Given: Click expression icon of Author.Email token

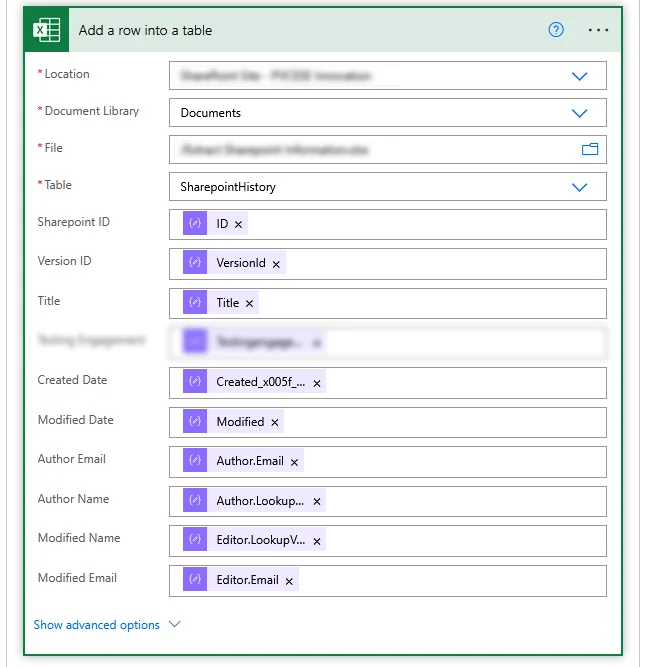Looking at the screenshot, I should pyautogui.click(x=195, y=460).
